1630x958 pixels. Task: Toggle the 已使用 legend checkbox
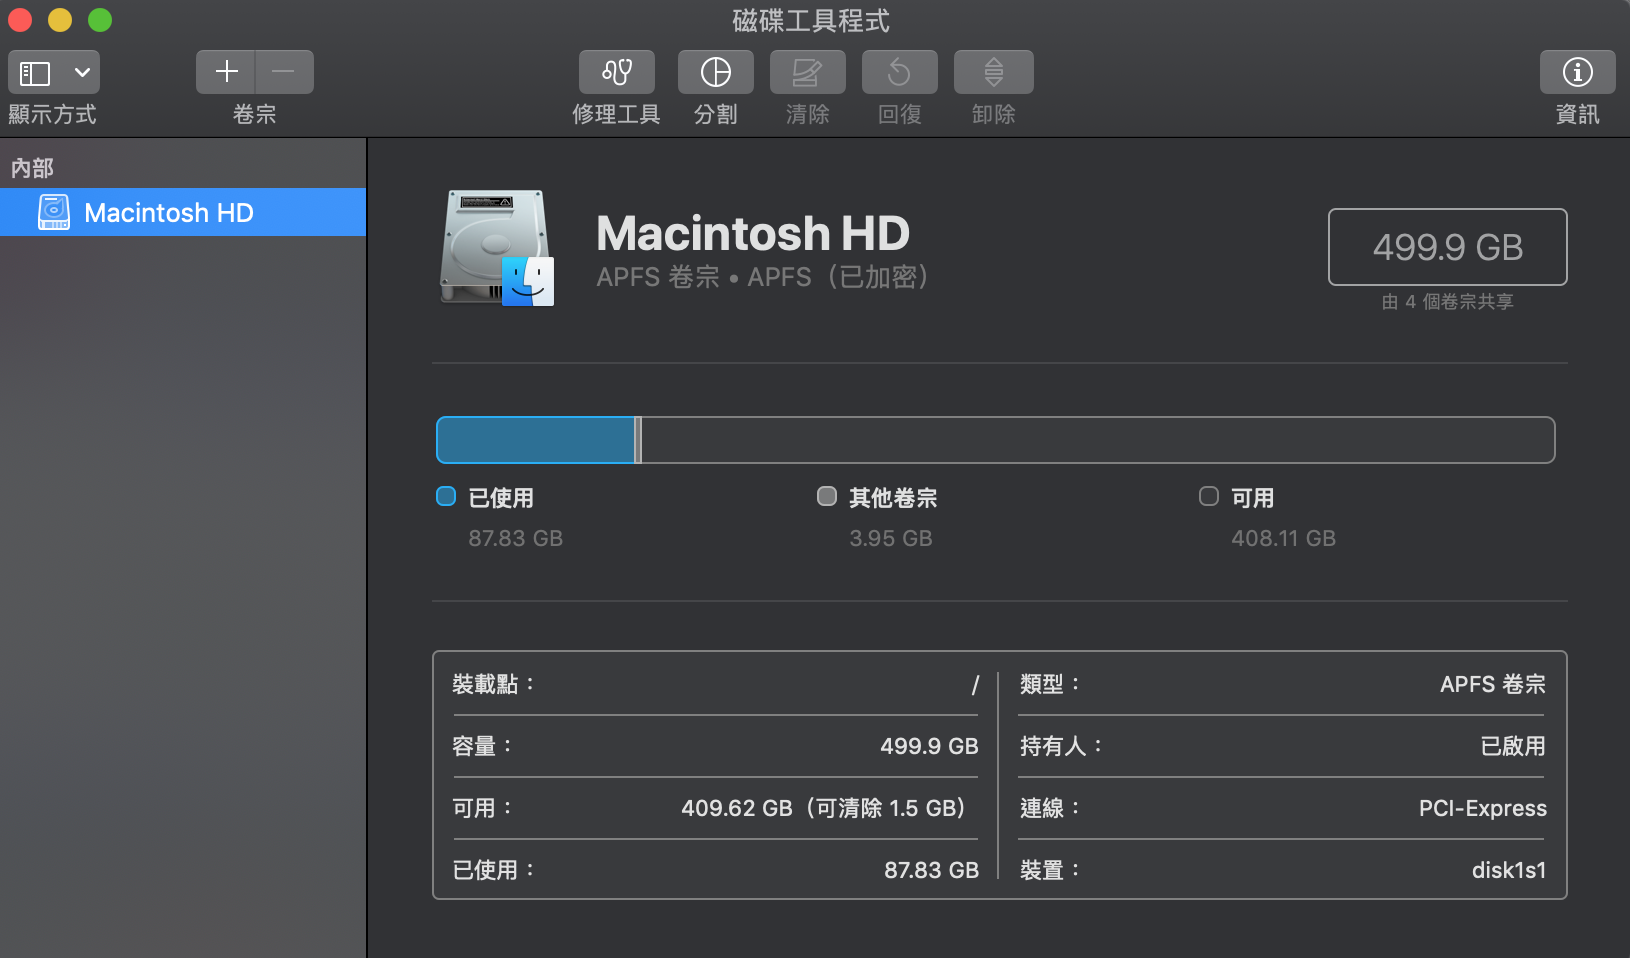point(445,496)
